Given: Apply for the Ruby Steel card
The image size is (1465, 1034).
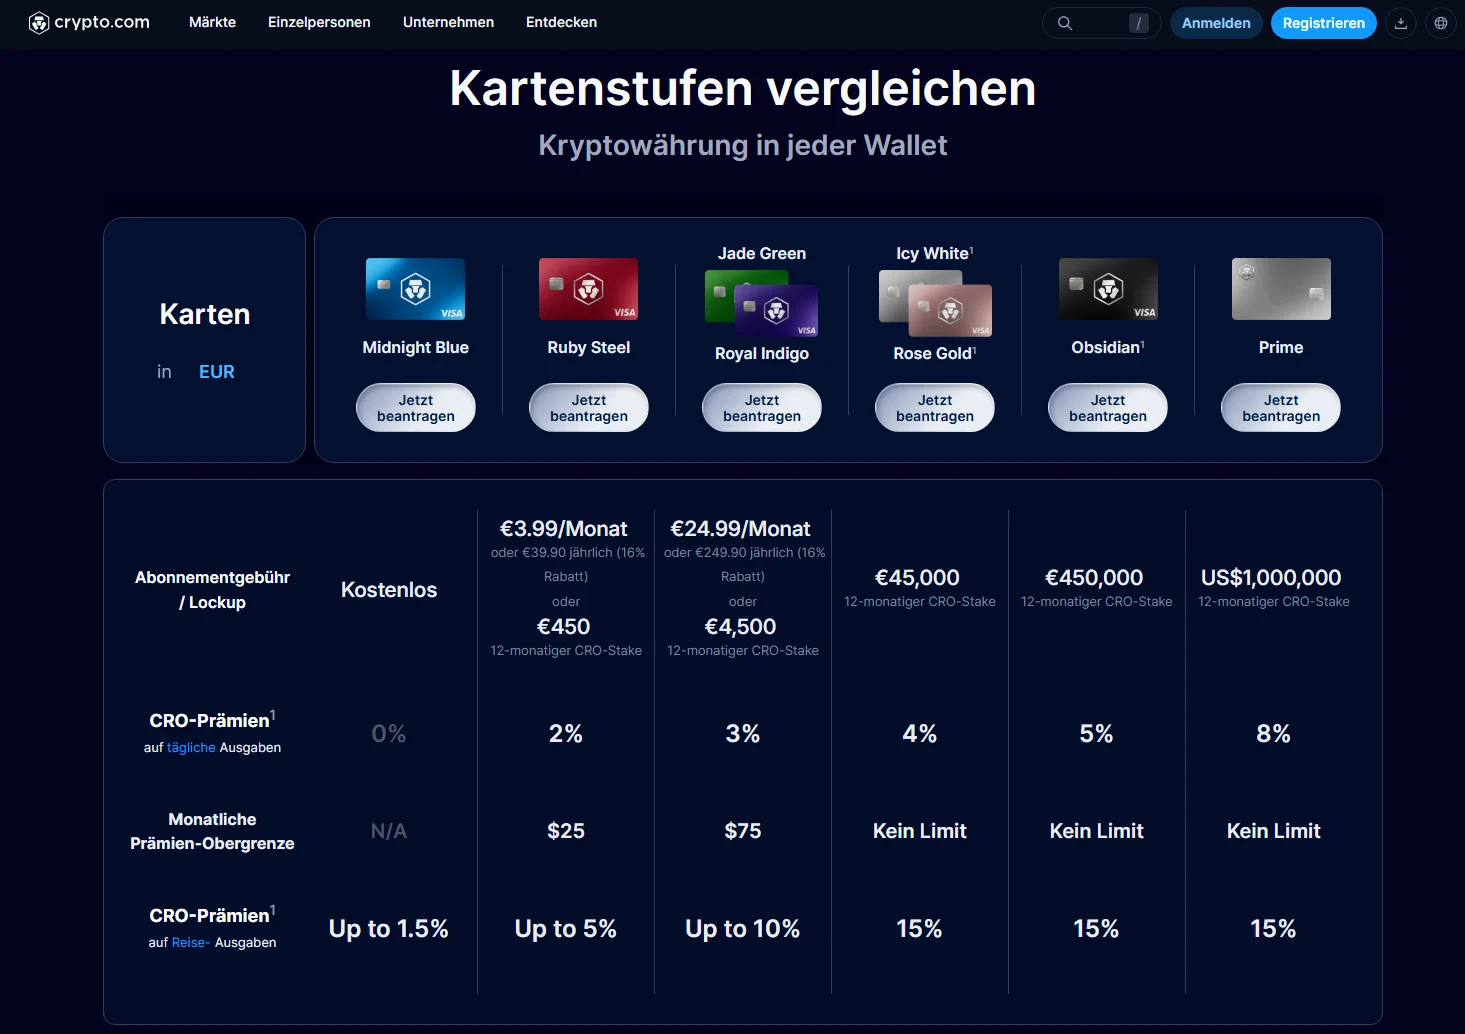Looking at the screenshot, I should pyautogui.click(x=589, y=408).
